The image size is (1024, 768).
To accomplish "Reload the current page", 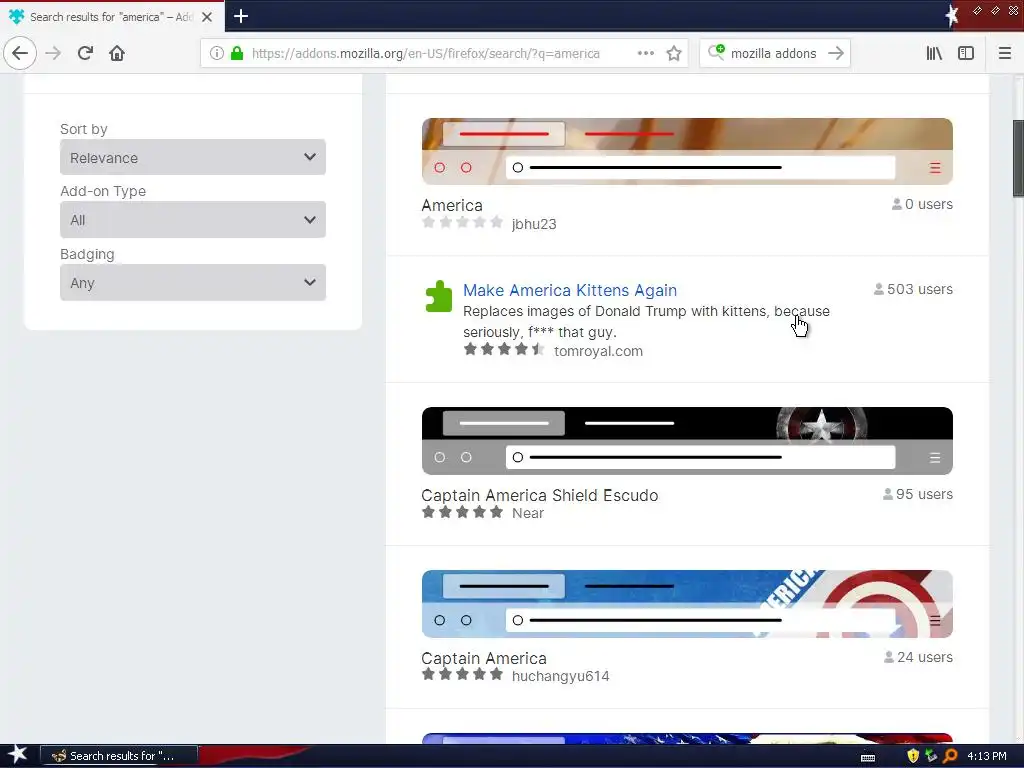I will 85,53.
